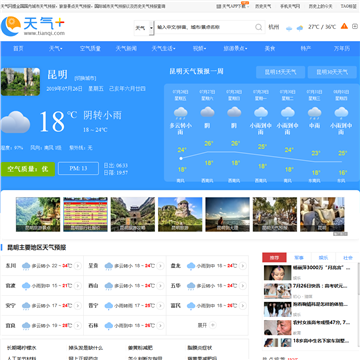Switch to the 娱乐 news tab

pyautogui.click(x=323, y=258)
